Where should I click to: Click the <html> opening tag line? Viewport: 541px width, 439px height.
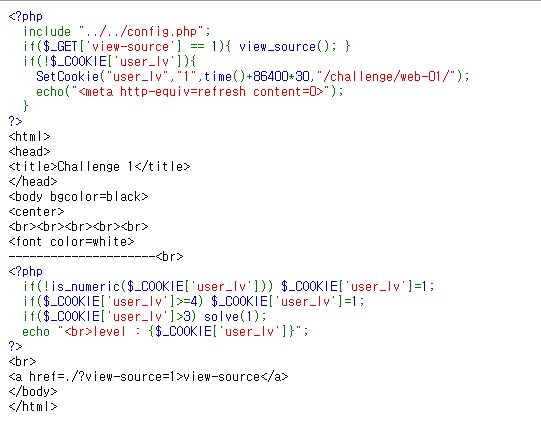[x=30, y=137]
